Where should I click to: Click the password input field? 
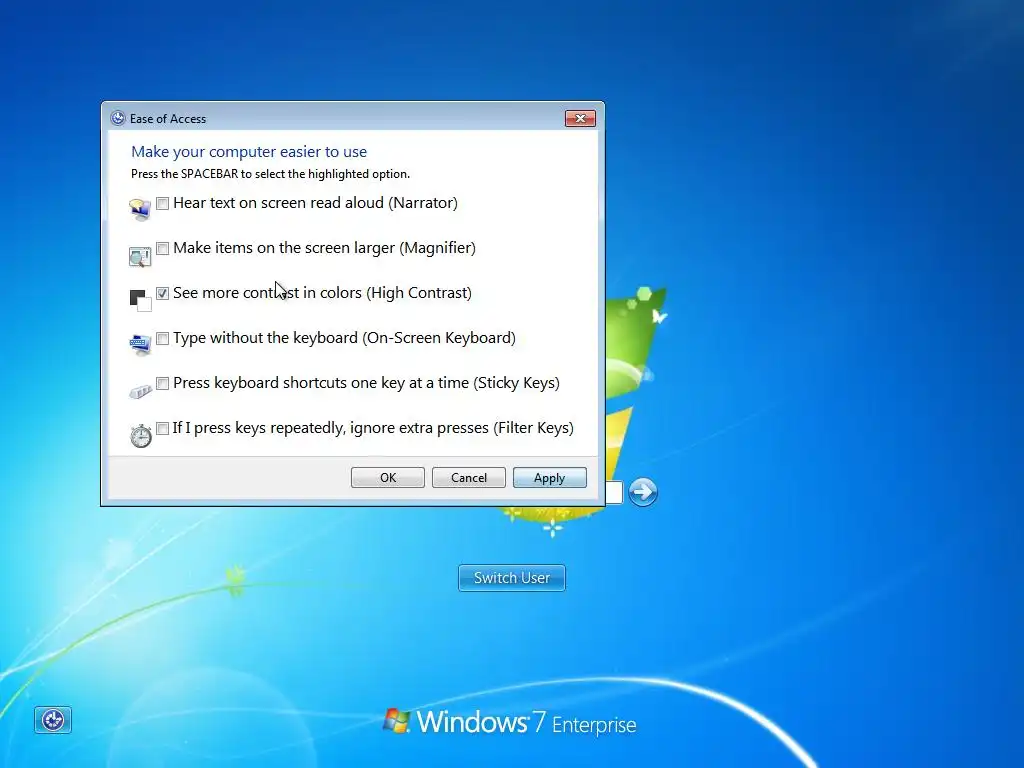point(614,492)
